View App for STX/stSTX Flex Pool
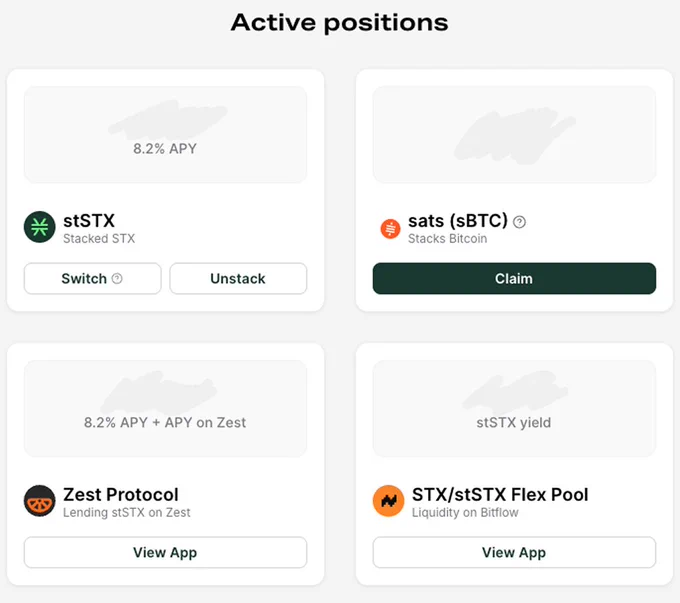 coord(514,552)
